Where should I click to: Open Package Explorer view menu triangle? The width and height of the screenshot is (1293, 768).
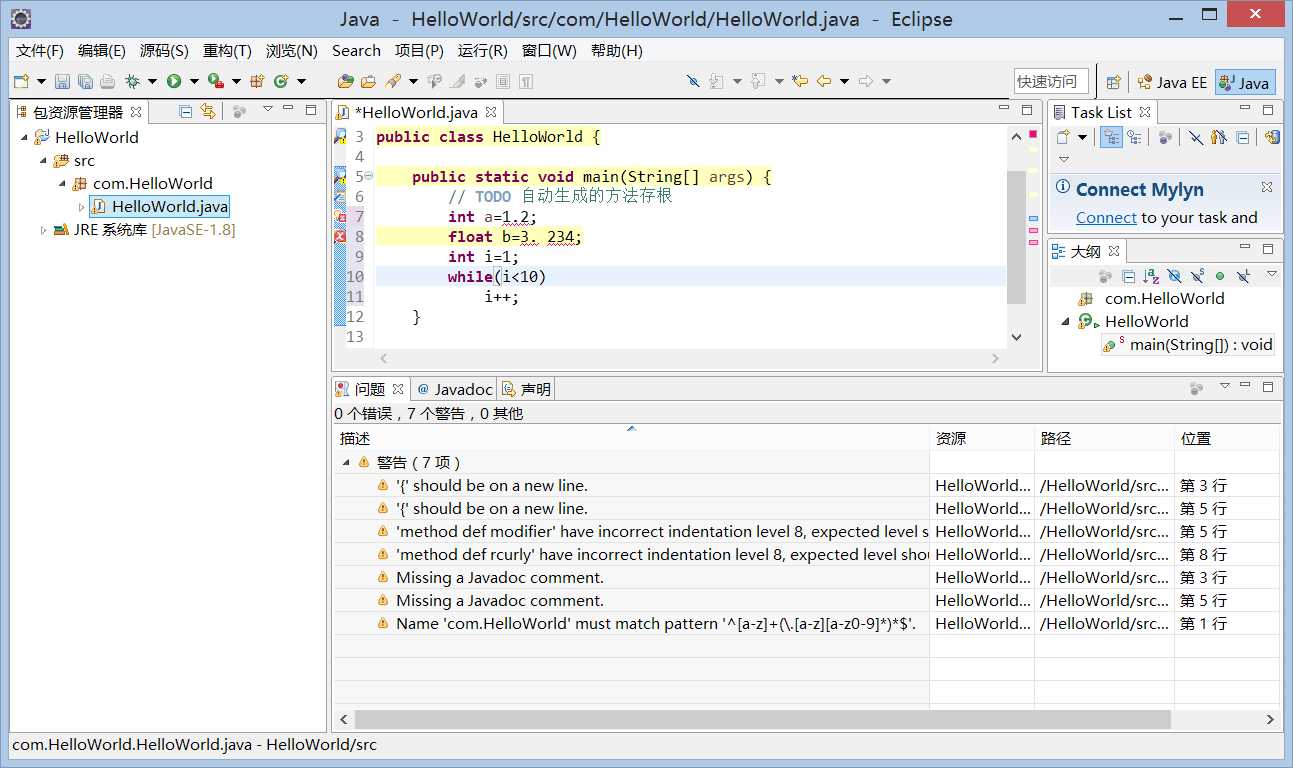click(x=267, y=109)
